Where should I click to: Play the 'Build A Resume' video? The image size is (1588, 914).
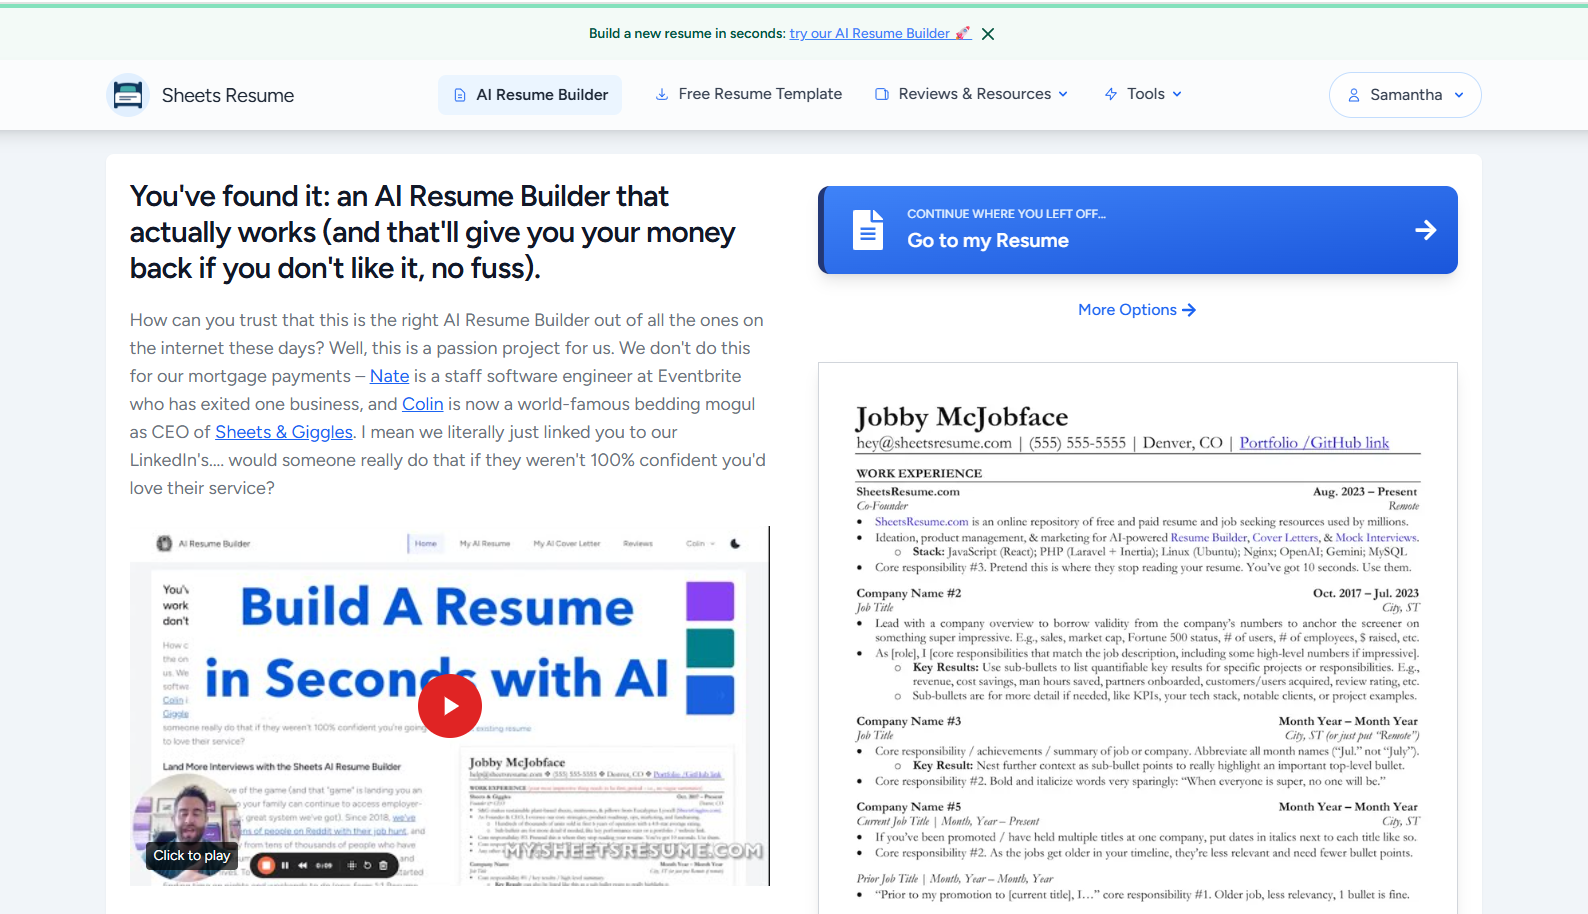(450, 706)
